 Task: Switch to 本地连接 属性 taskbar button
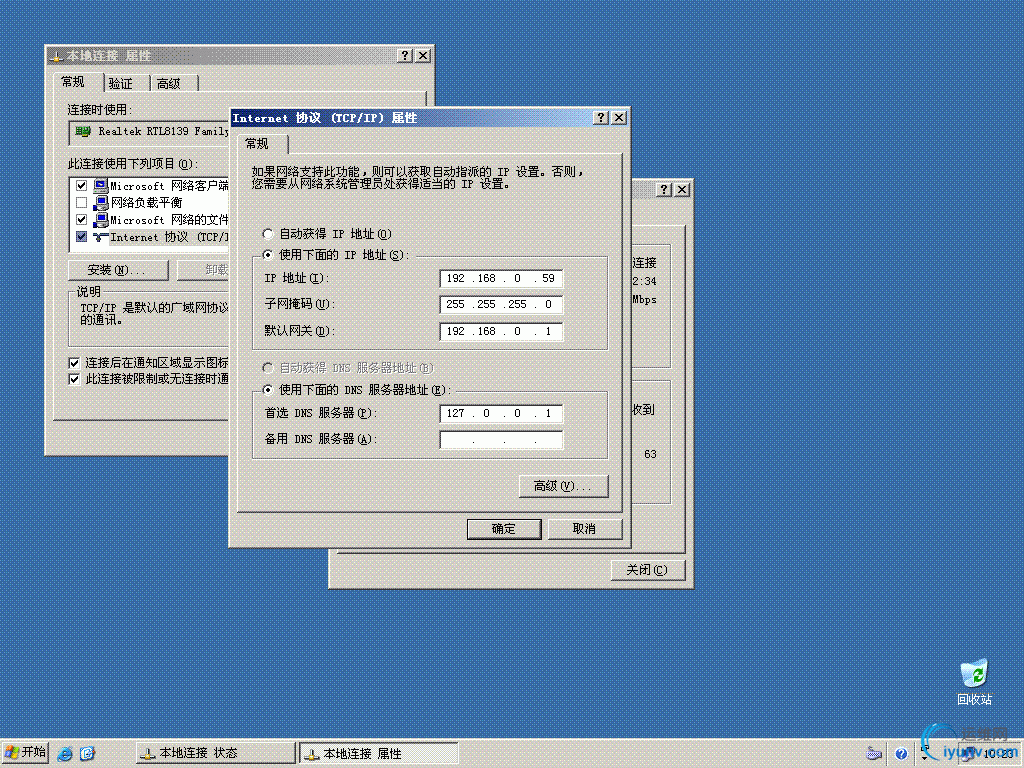pyautogui.click(x=379, y=753)
